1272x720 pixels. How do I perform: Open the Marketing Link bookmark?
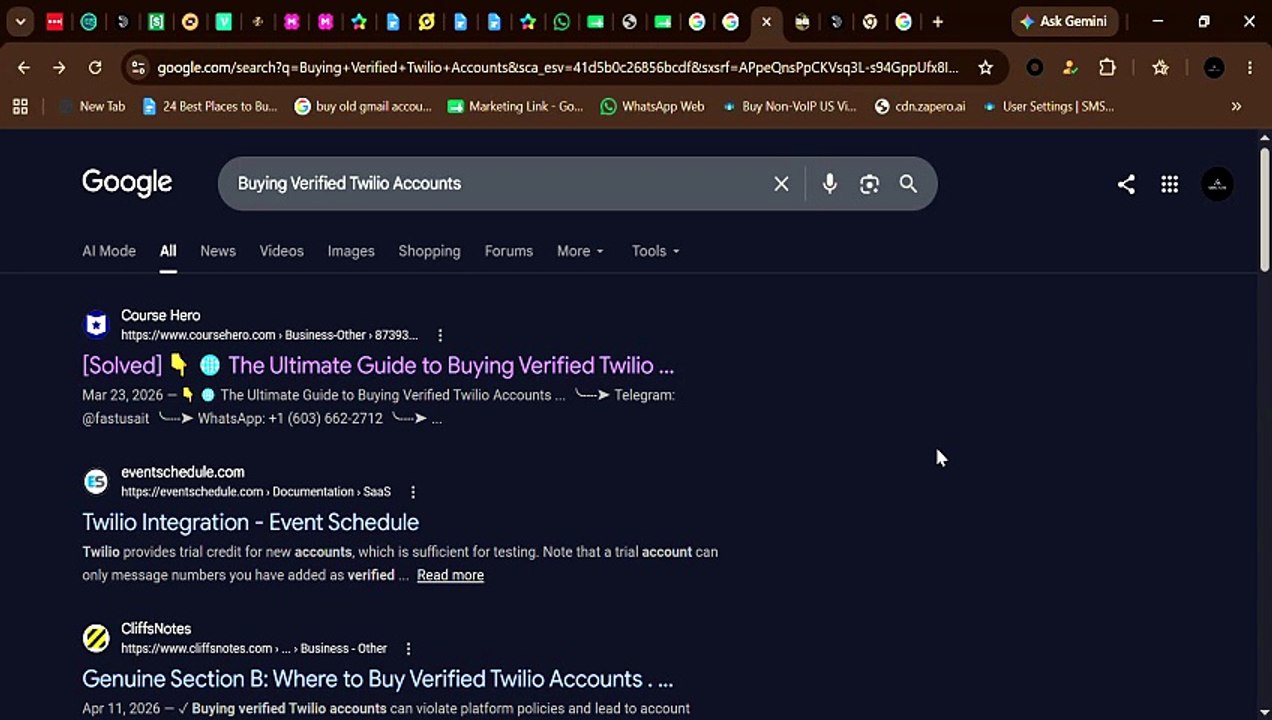click(516, 106)
